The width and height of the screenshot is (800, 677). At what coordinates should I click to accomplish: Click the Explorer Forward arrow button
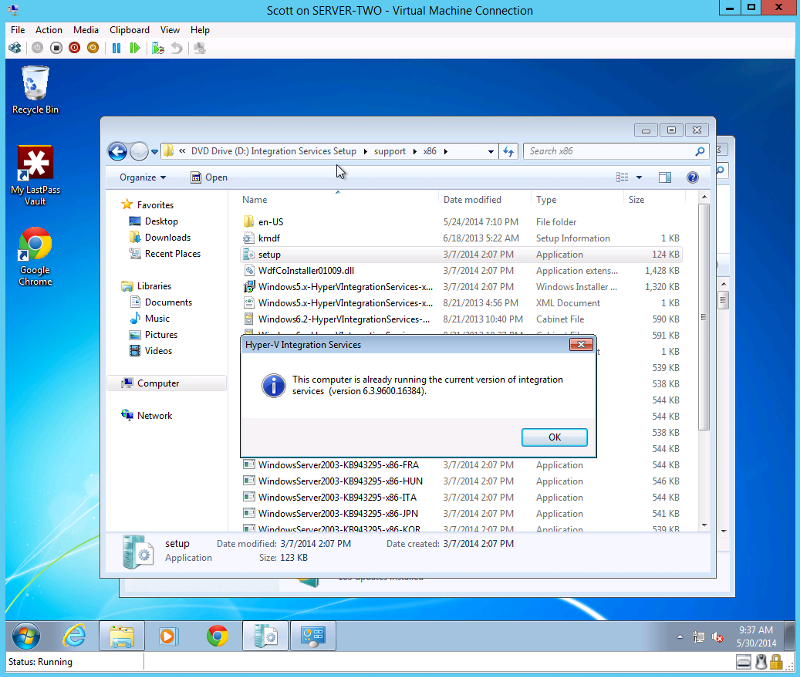[139, 151]
